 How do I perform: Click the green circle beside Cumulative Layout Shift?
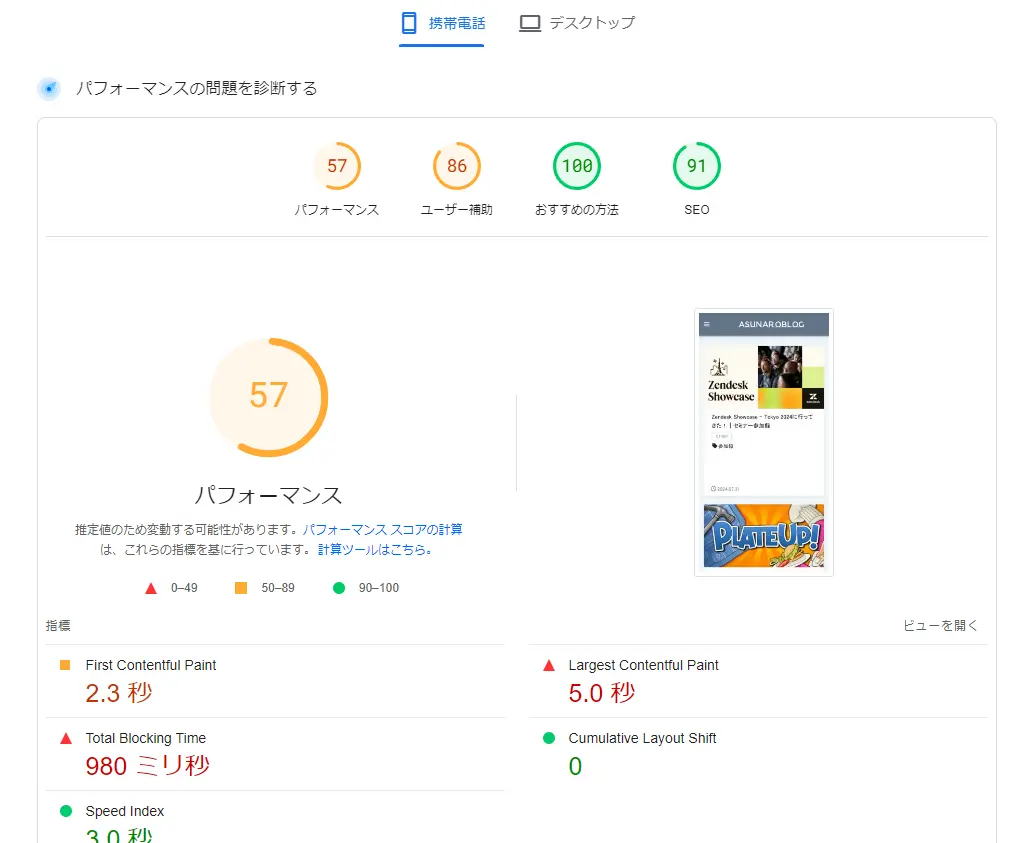(547, 738)
